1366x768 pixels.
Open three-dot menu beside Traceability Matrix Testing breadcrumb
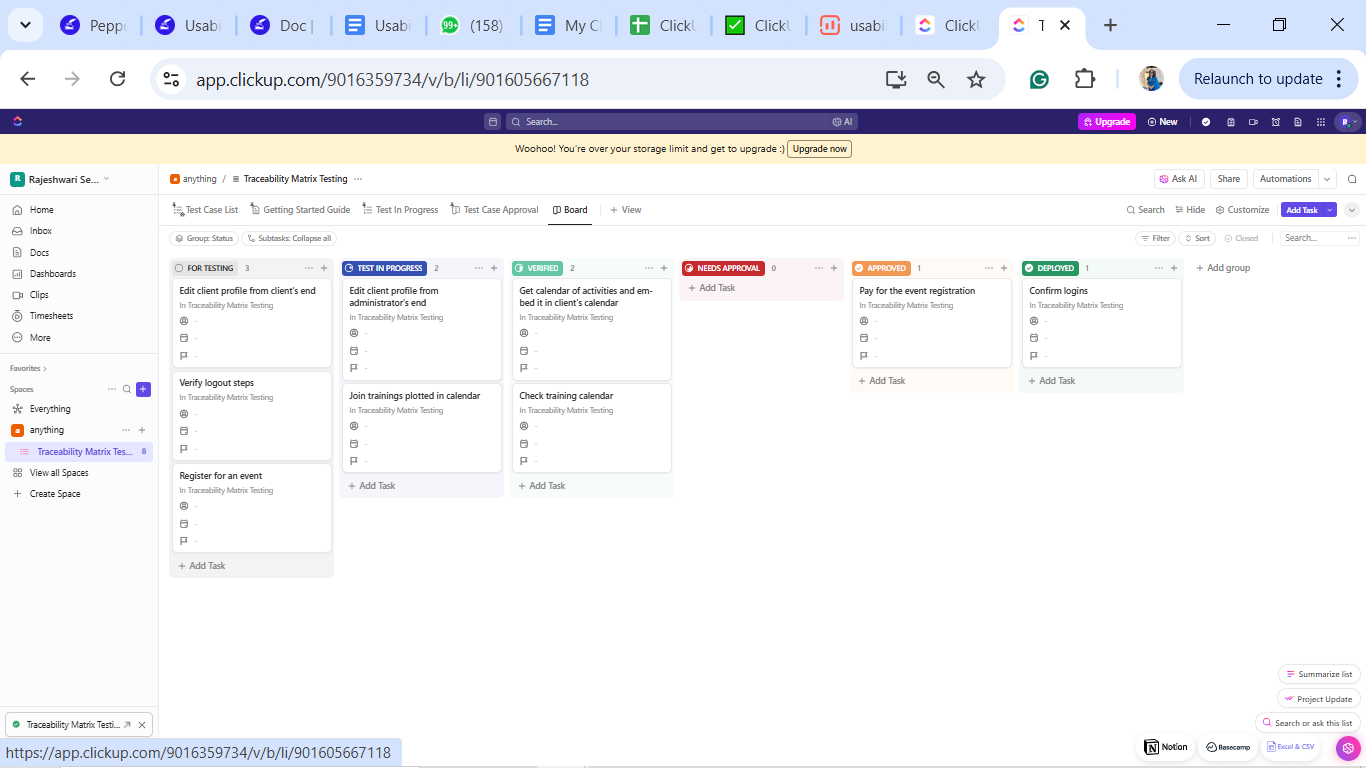click(x=358, y=179)
